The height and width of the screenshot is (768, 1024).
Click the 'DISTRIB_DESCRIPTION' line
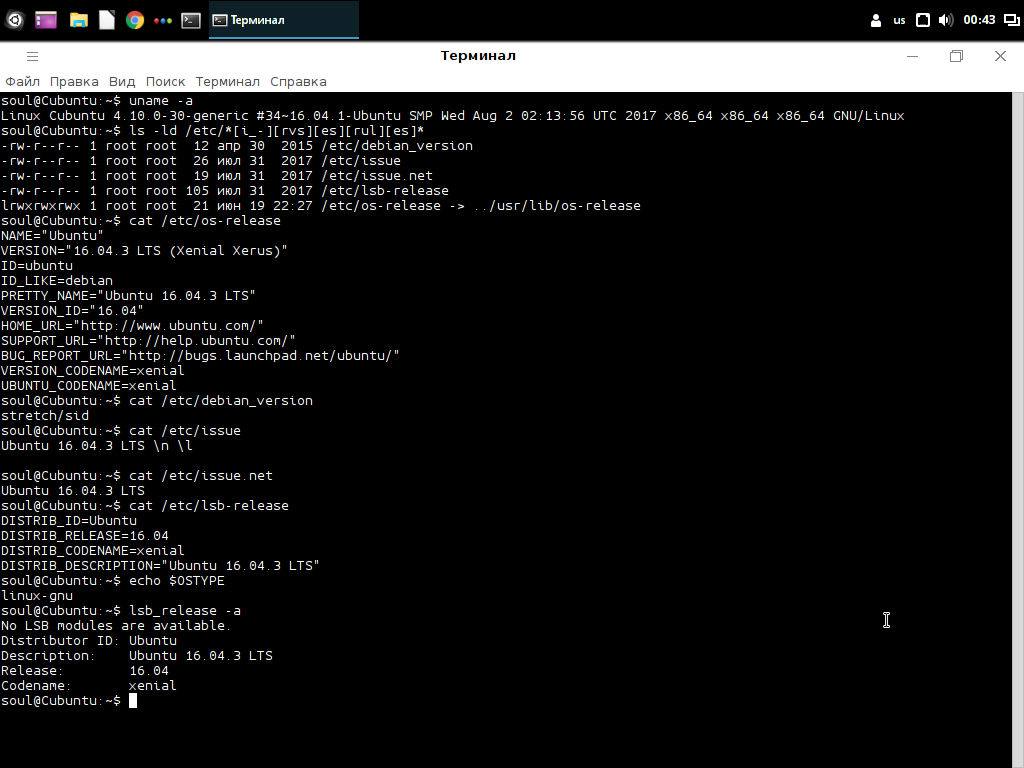pos(160,566)
